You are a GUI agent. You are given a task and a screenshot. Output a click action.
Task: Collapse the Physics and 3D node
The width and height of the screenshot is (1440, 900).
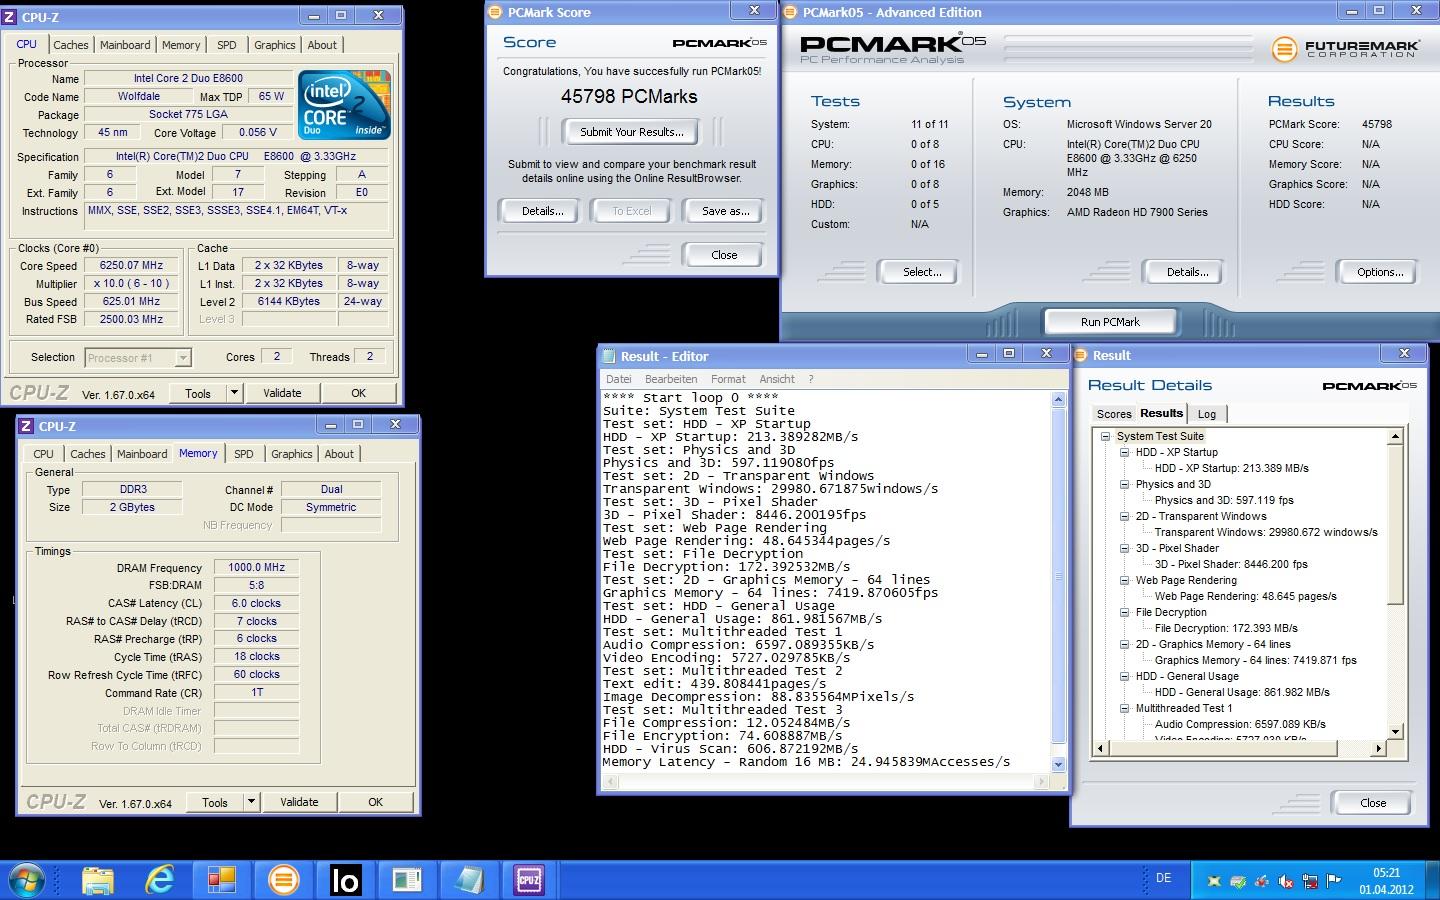[x=1124, y=484]
